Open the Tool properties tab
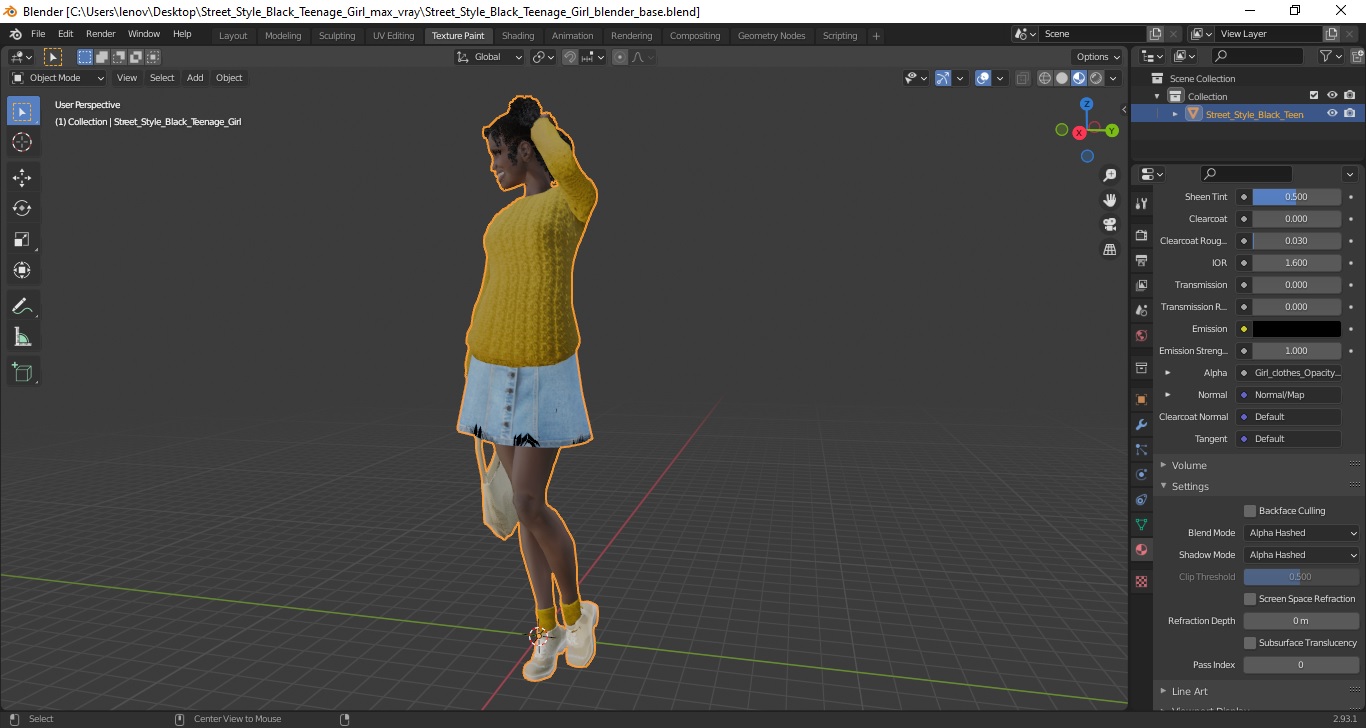 (x=1141, y=203)
